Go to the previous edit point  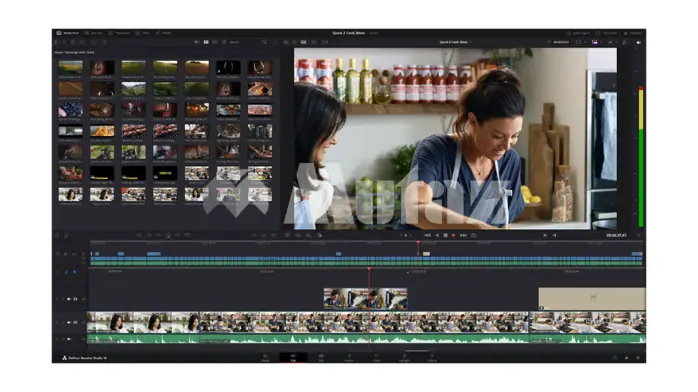[545, 235]
